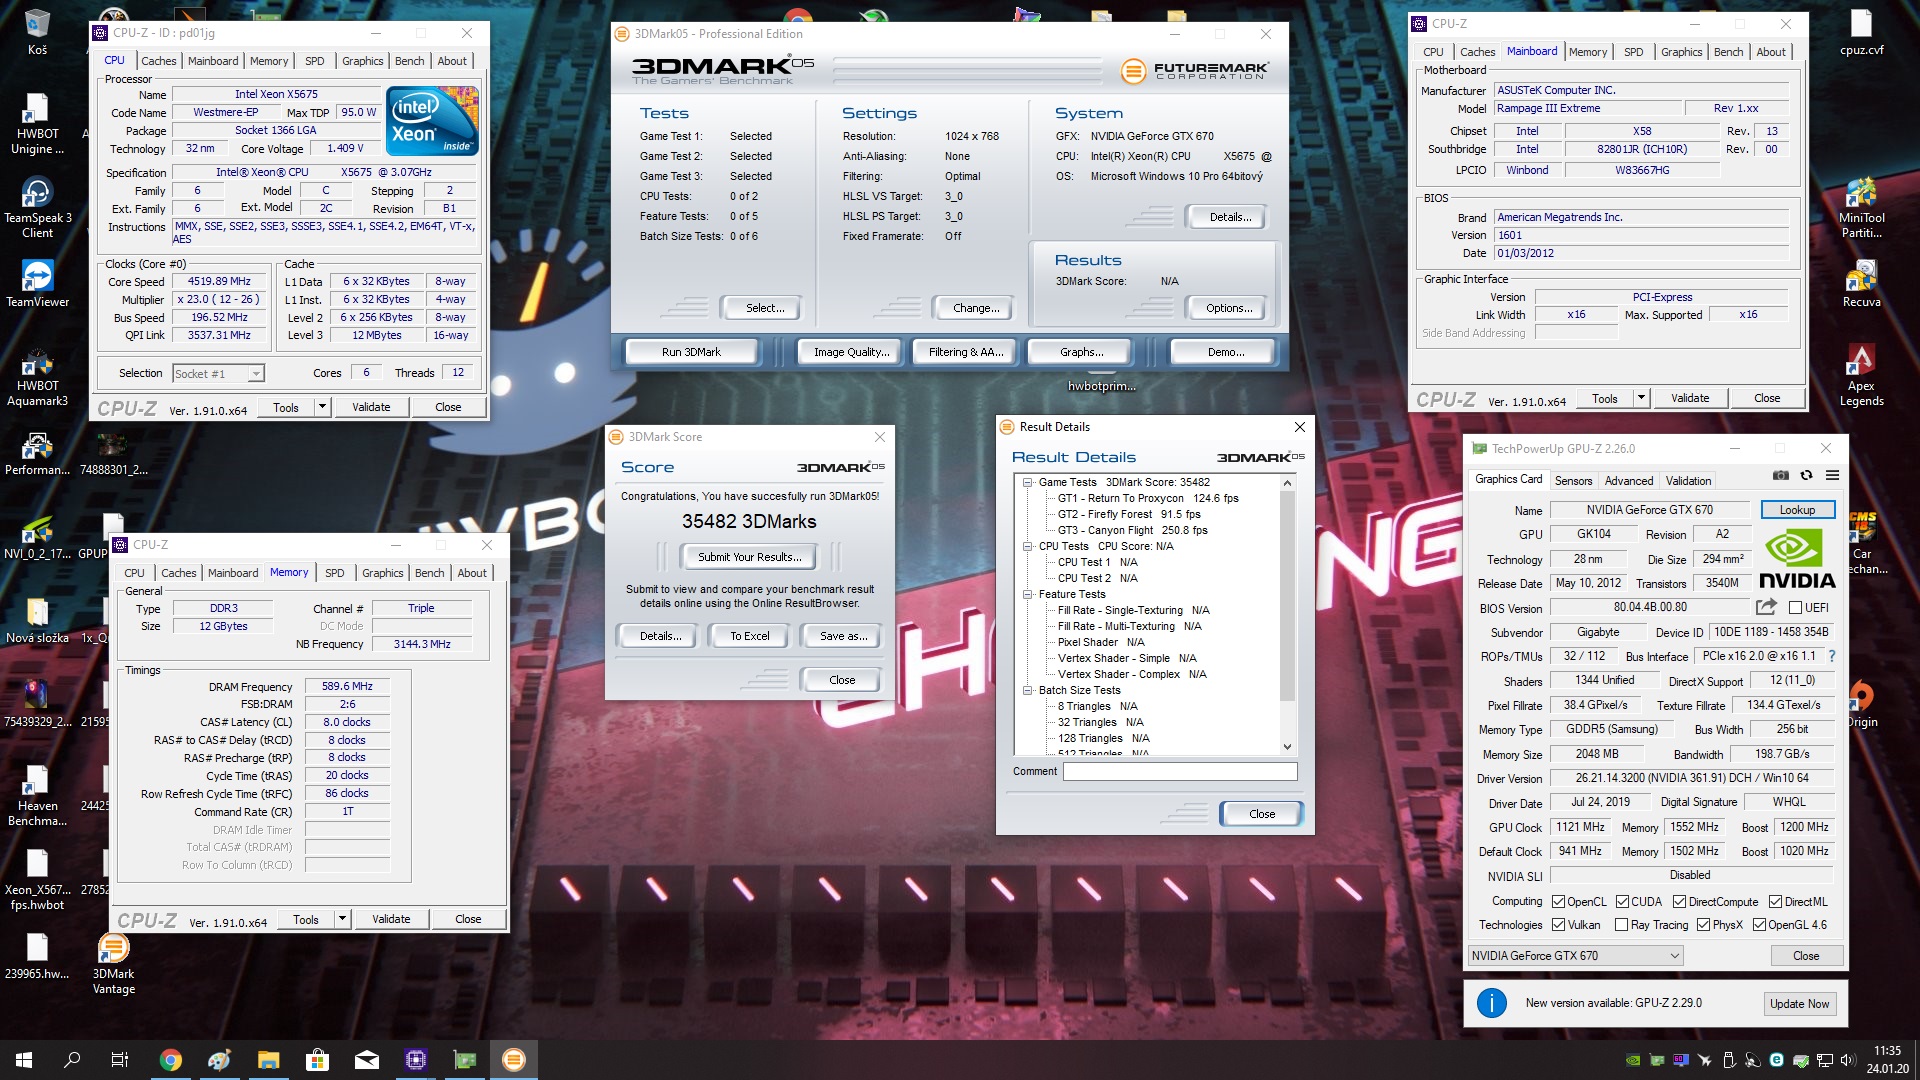Image resolution: width=1920 pixels, height=1080 pixels.
Task: Click the GPU-Z BIOS export share icon
Action: [x=1766, y=607]
